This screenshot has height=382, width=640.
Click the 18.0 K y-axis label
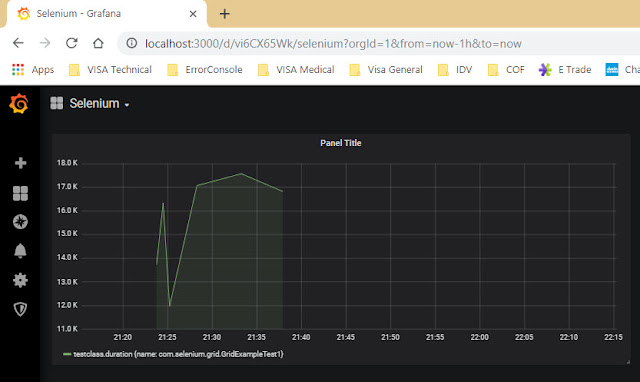(x=67, y=163)
